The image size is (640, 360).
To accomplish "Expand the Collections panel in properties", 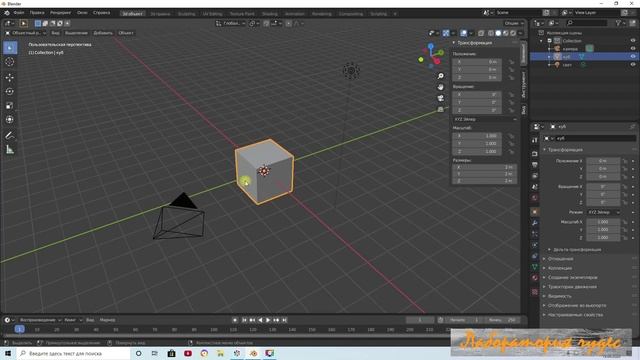I will click(x=559, y=268).
